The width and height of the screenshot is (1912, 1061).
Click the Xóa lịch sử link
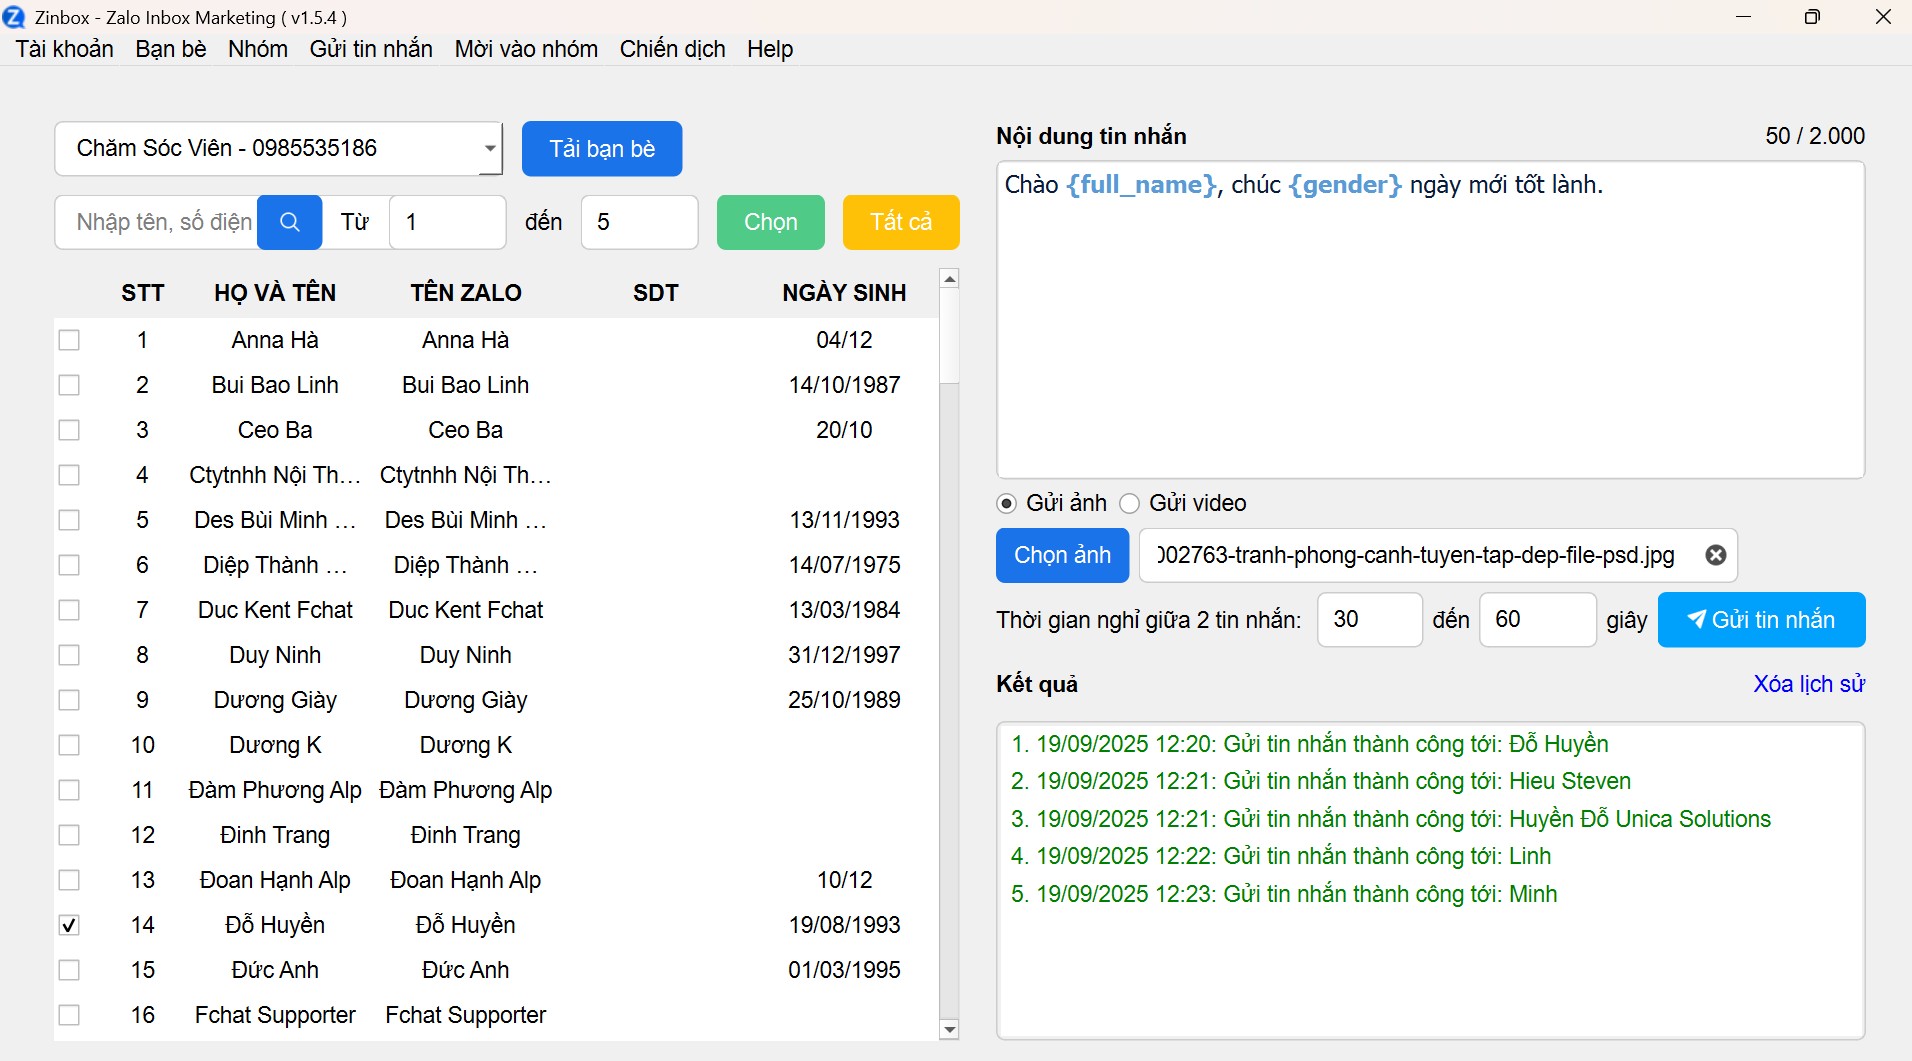(1808, 684)
